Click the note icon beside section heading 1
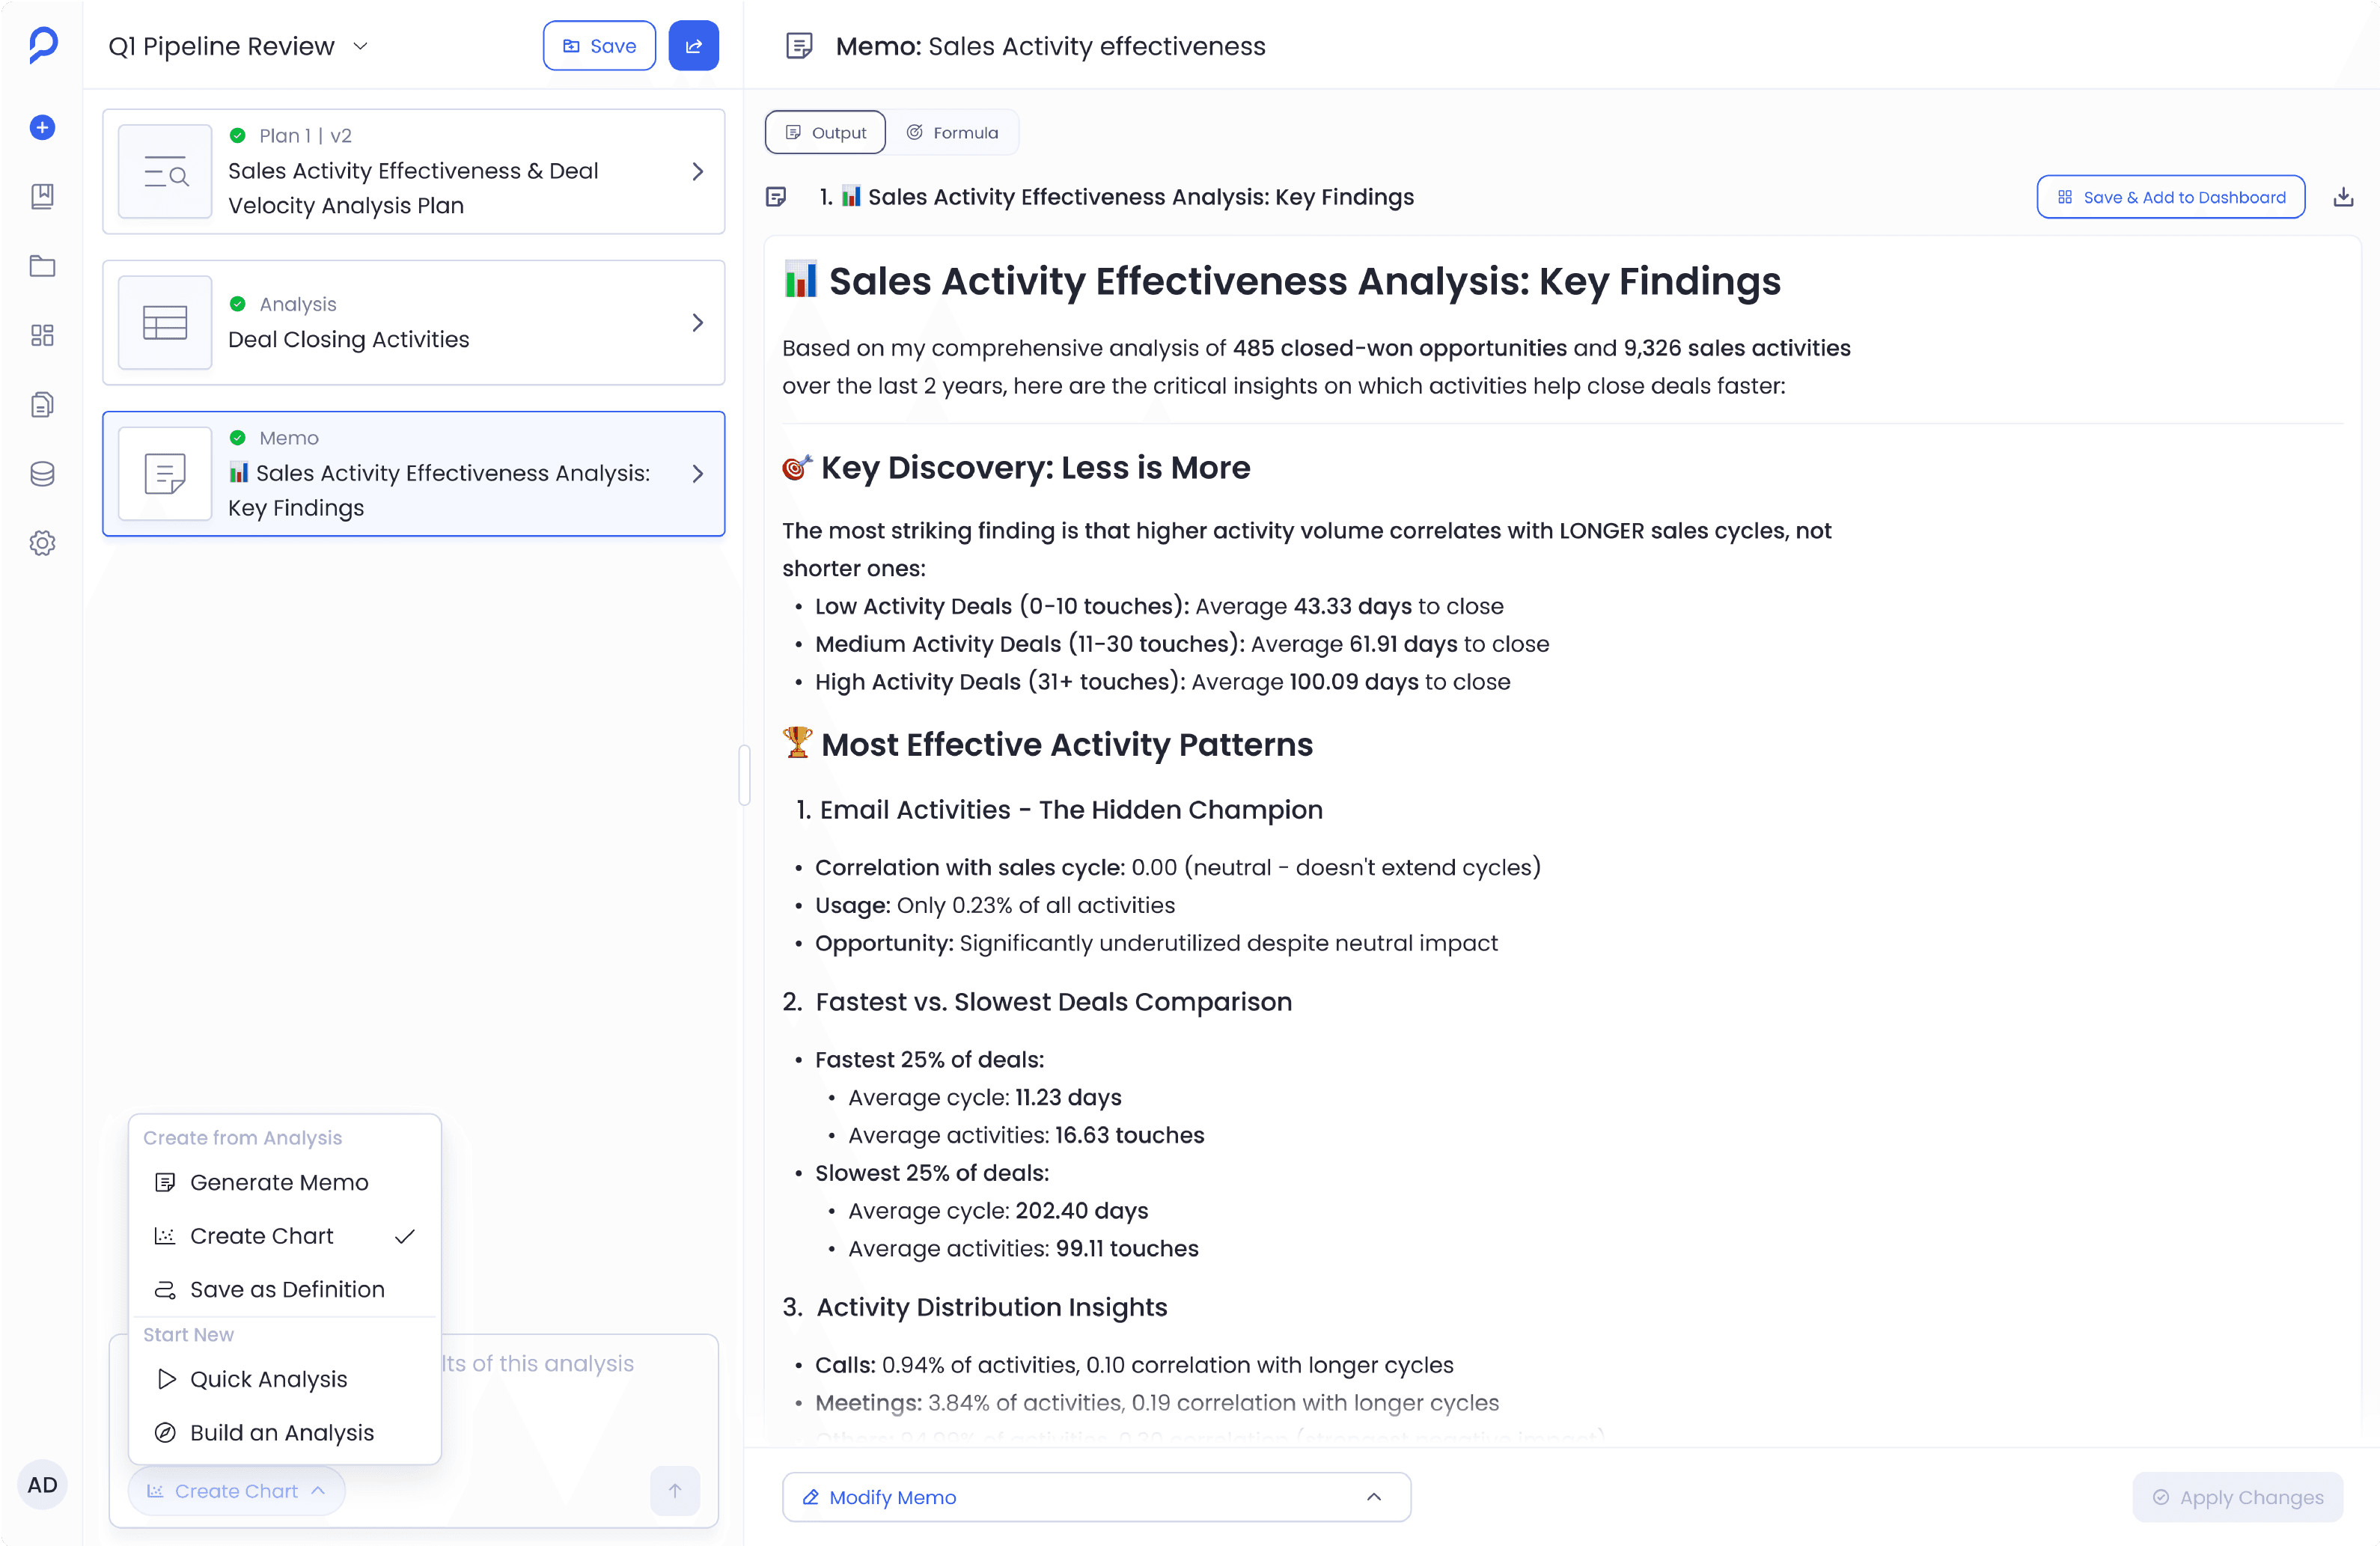 (776, 197)
